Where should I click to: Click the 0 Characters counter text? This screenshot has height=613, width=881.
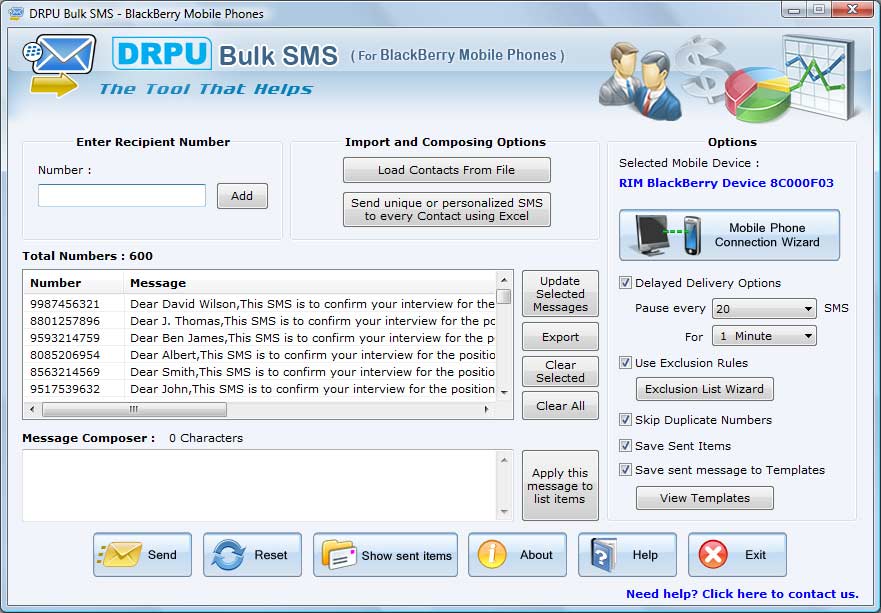[x=206, y=438]
